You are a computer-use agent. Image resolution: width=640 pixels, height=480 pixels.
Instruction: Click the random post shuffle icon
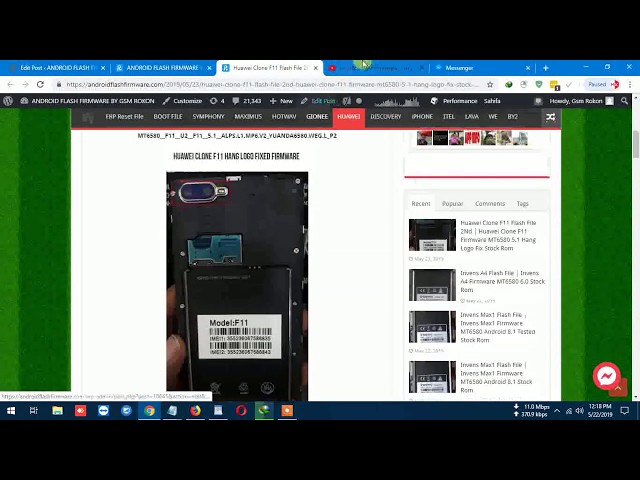(x=551, y=118)
